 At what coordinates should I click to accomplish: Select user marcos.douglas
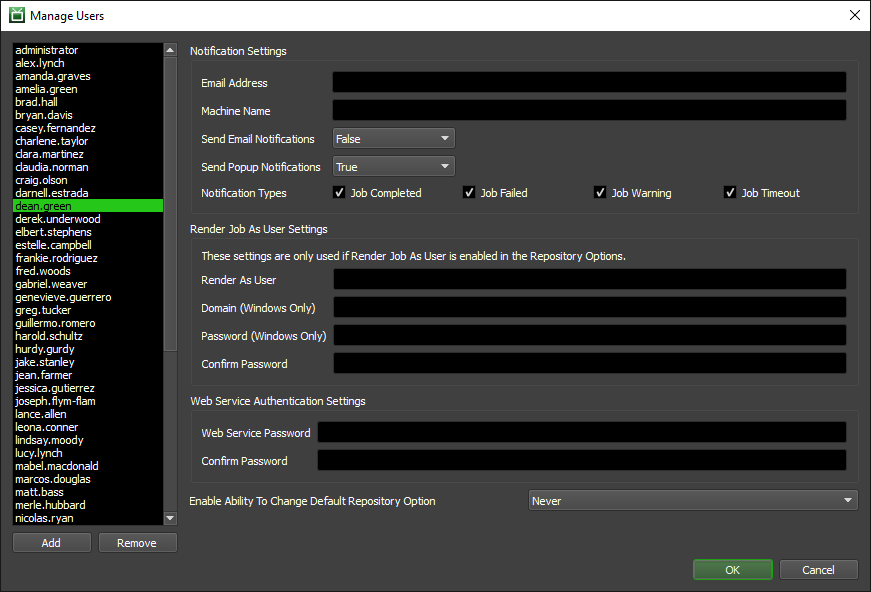88,479
